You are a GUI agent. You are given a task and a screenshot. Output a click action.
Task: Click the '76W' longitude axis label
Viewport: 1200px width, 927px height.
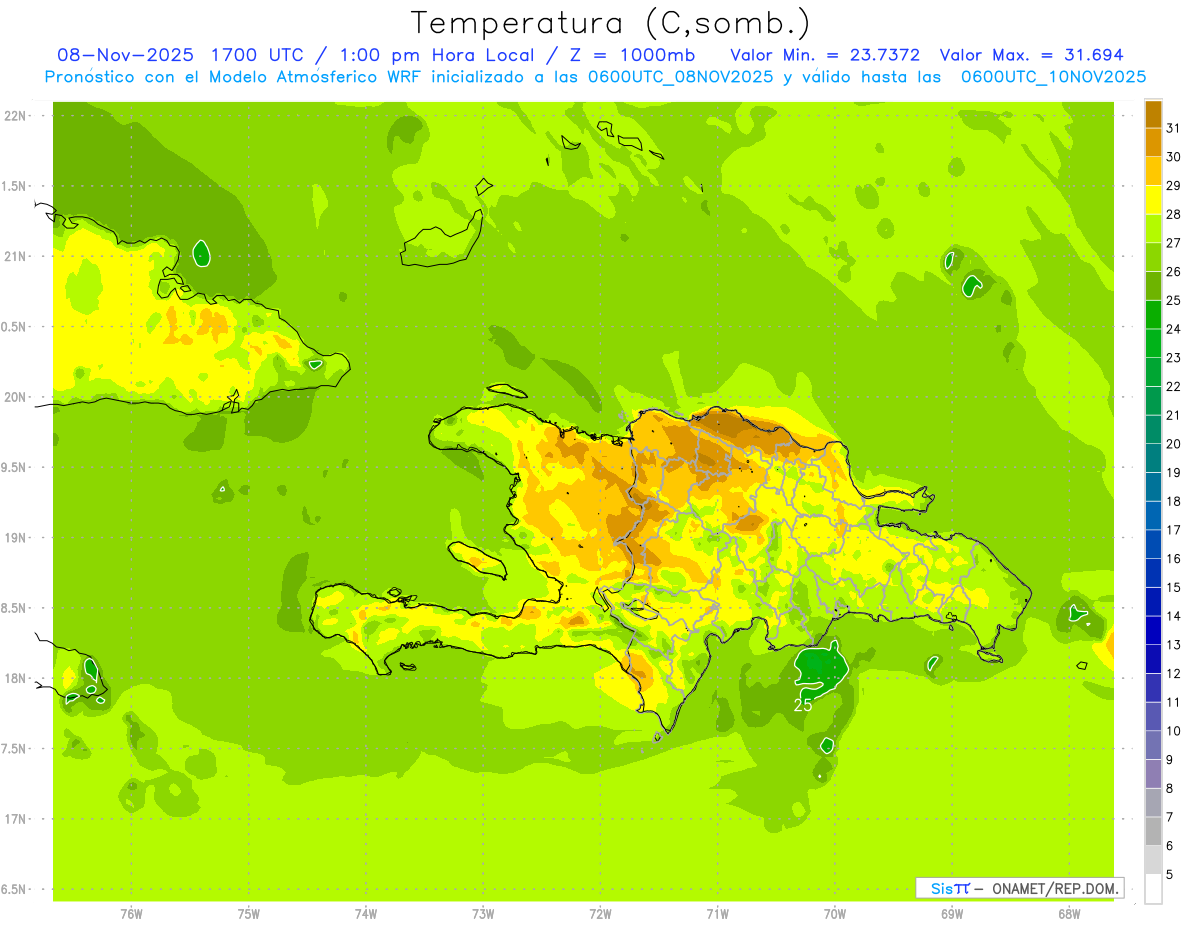[x=131, y=914]
